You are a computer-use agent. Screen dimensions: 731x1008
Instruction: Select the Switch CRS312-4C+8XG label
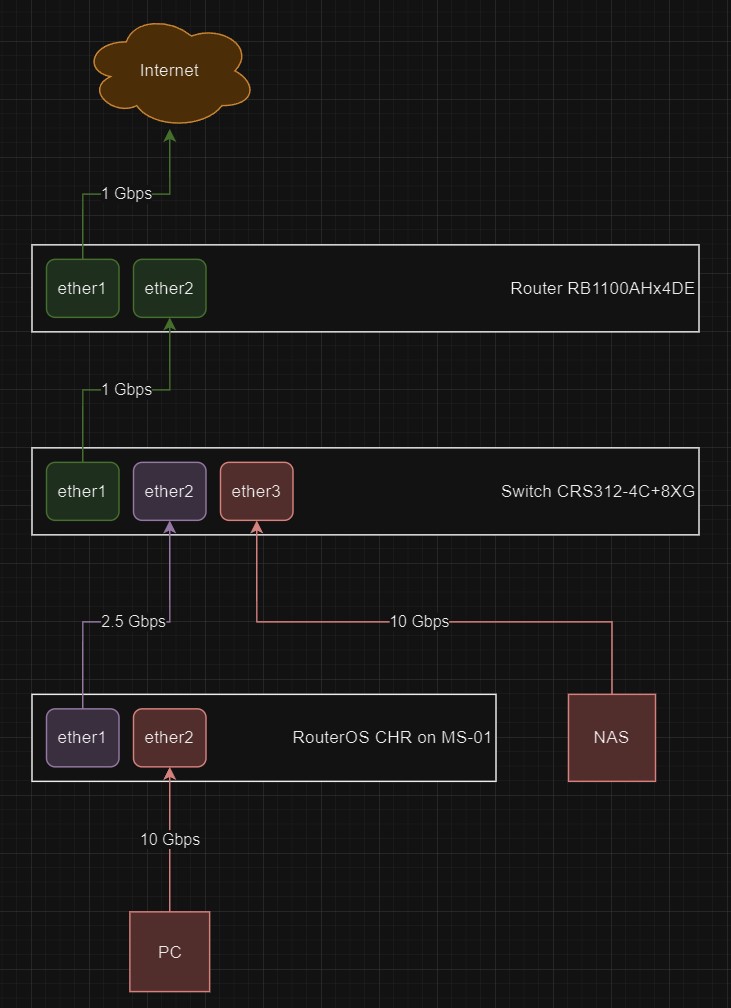point(598,491)
